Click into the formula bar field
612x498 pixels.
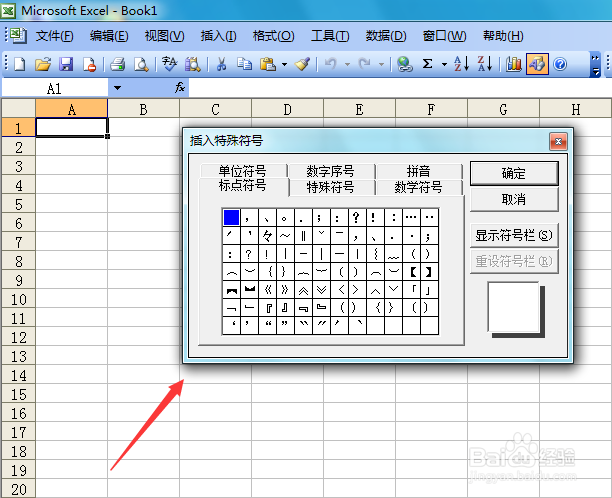point(400,88)
